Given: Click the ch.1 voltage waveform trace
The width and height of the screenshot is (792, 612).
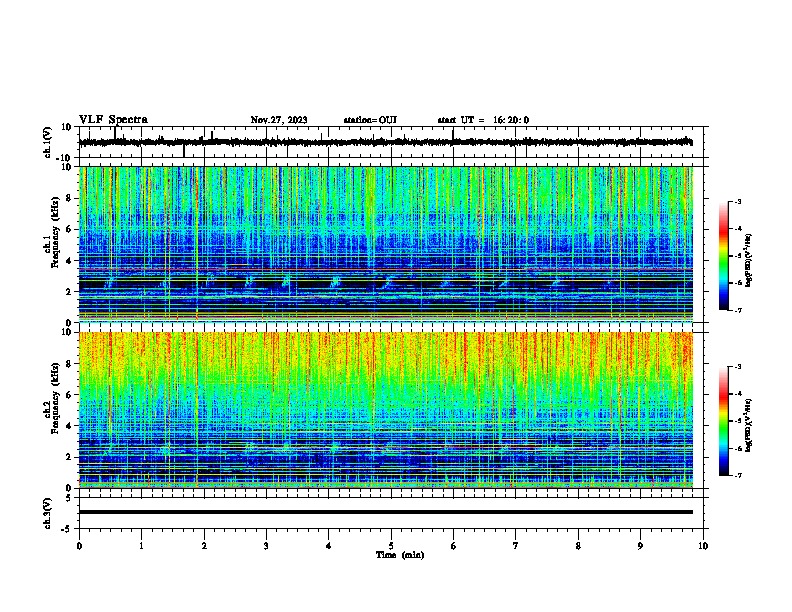Looking at the screenshot, I should point(385,142).
